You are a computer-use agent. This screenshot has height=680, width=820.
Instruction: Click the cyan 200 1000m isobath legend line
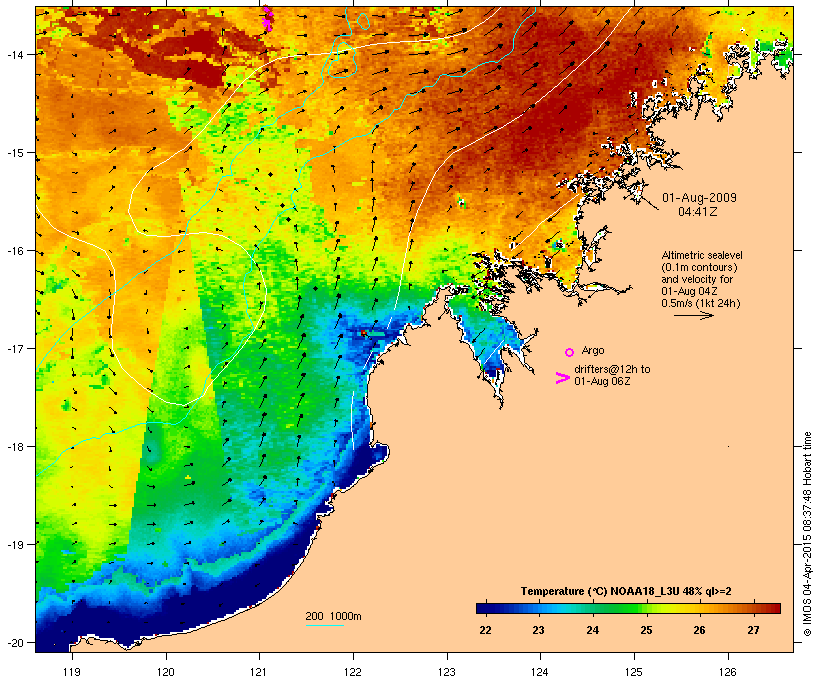coord(324,625)
